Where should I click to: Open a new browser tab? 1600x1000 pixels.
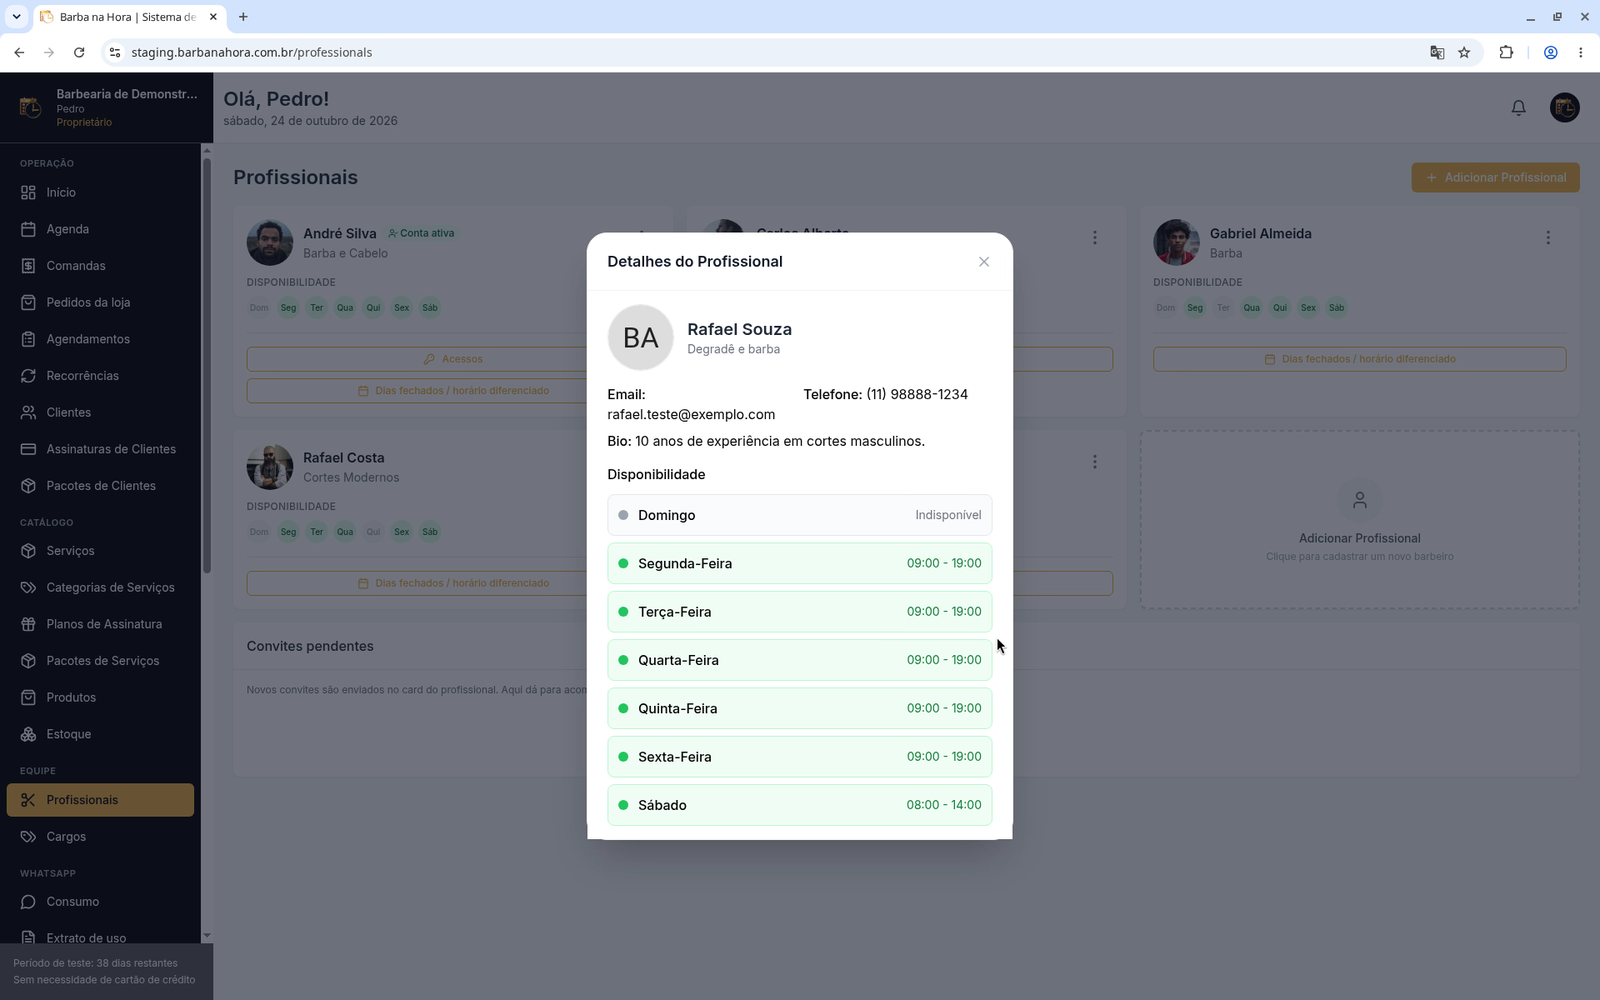pyautogui.click(x=243, y=17)
